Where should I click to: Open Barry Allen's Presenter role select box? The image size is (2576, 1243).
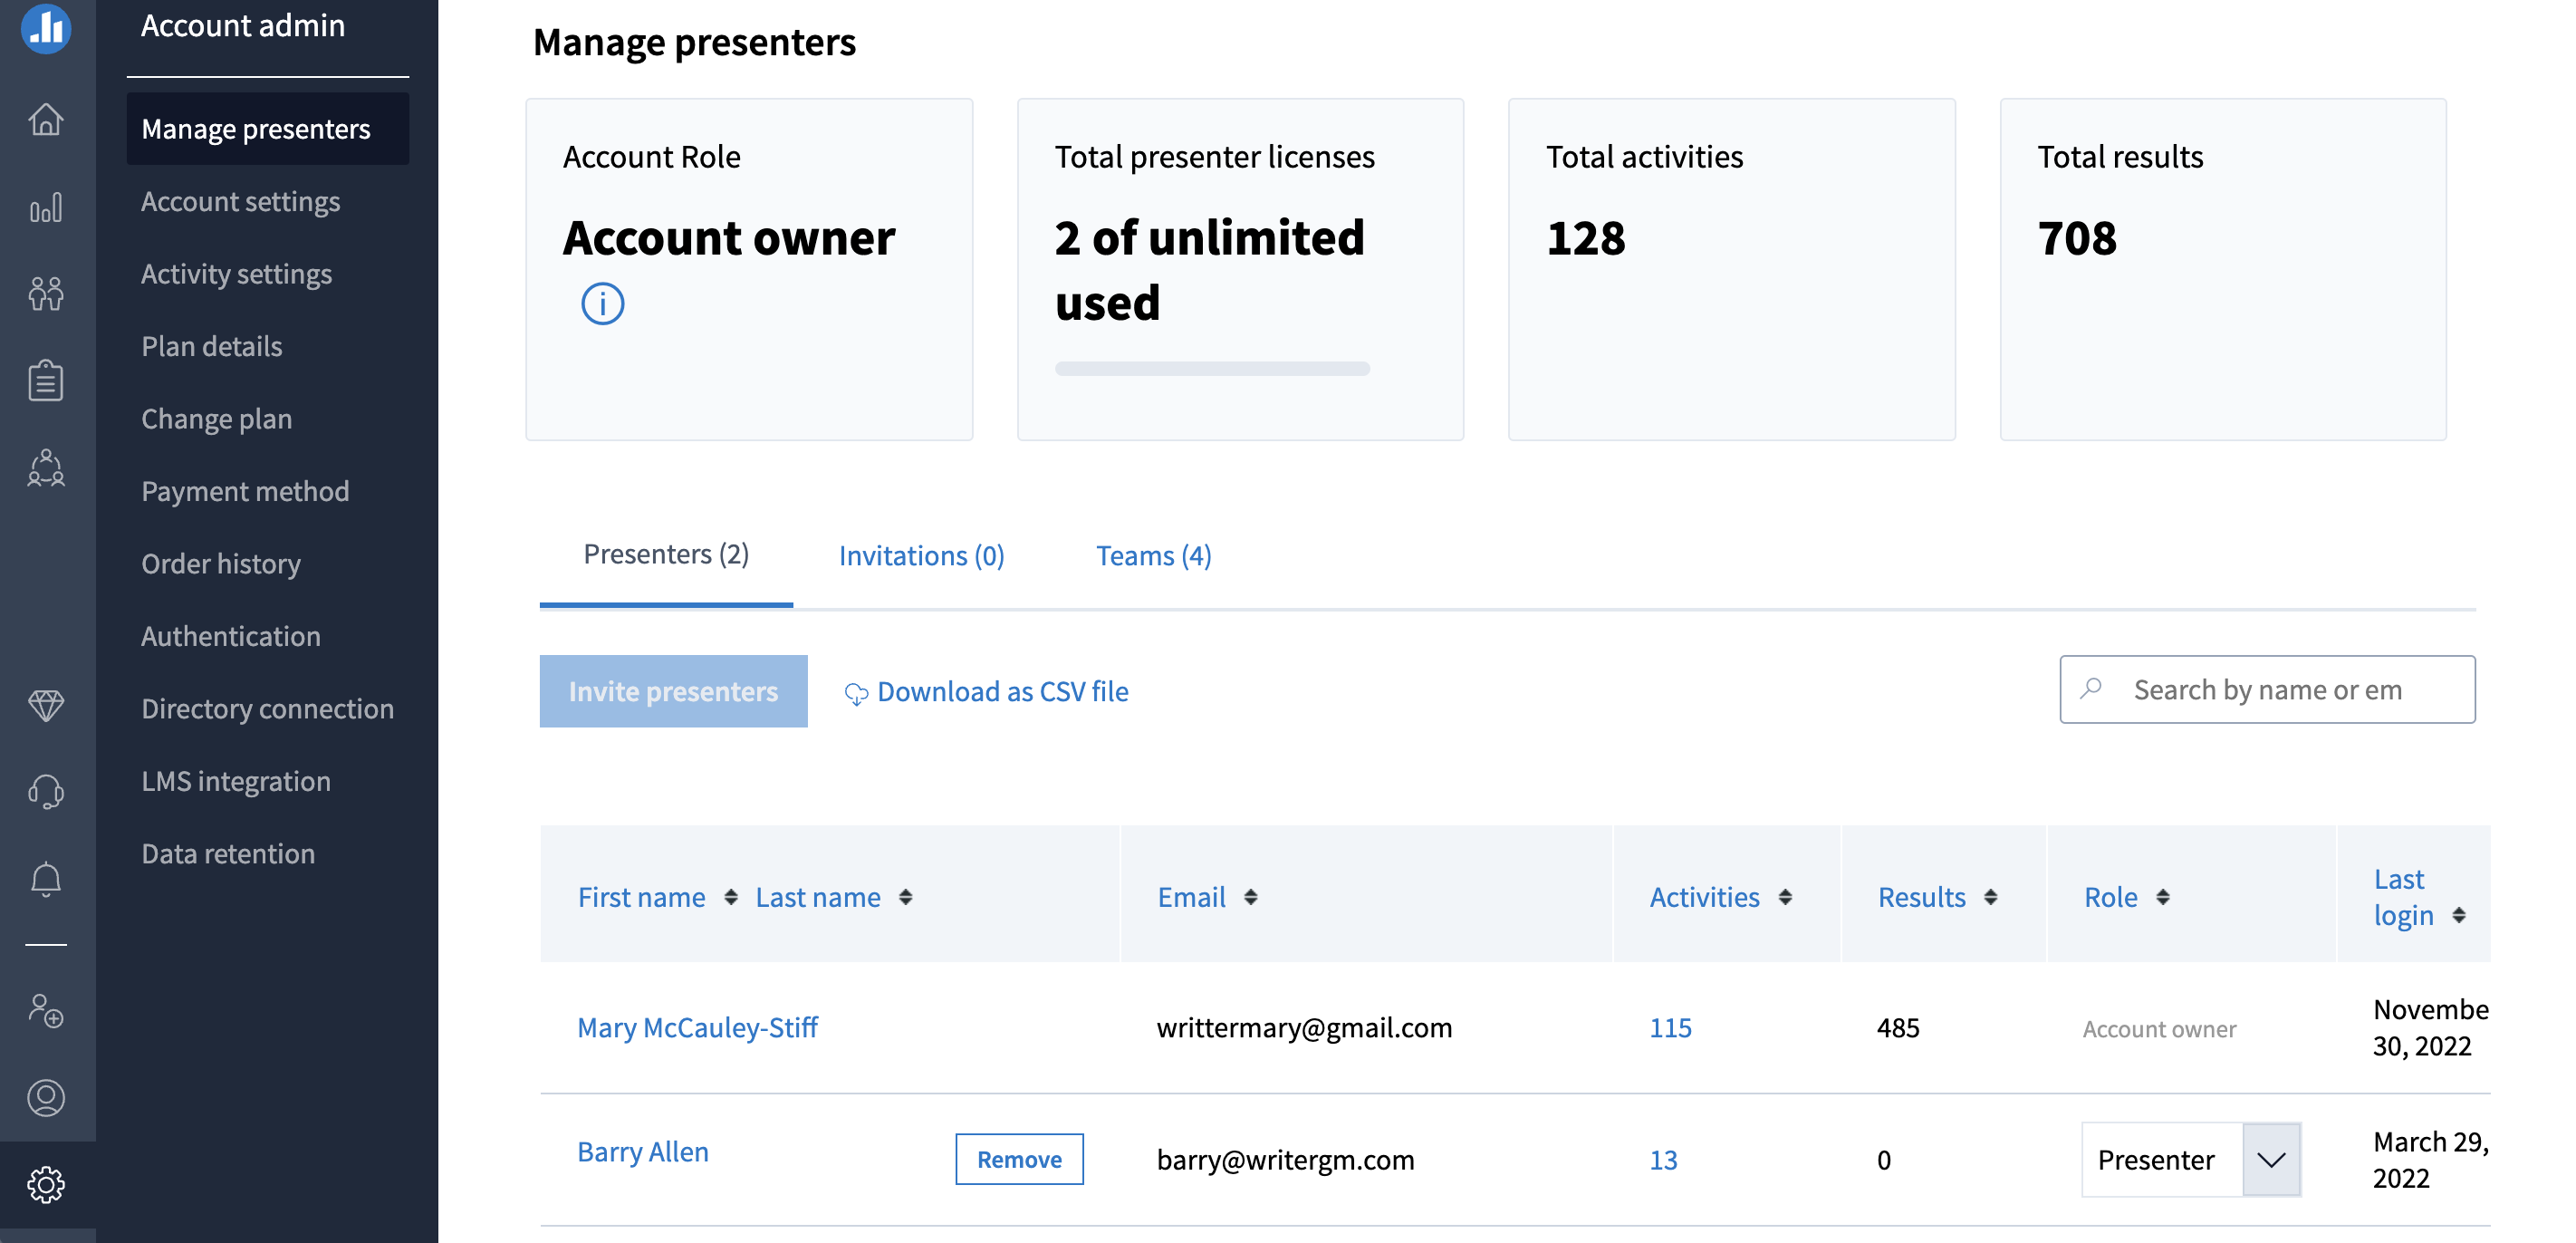click(2191, 1159)
